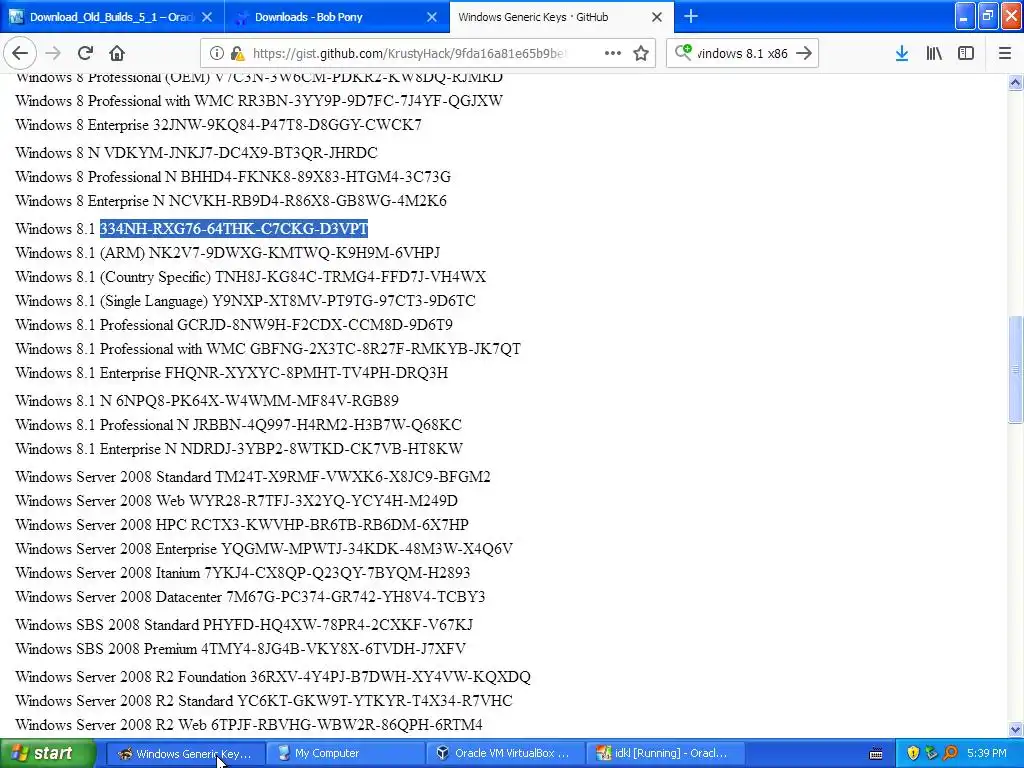This screenshot has width=1024, height=768.
Task: Click Windows 8.1 N 6NPQ8 key line
Action: (x=207, y=400)
